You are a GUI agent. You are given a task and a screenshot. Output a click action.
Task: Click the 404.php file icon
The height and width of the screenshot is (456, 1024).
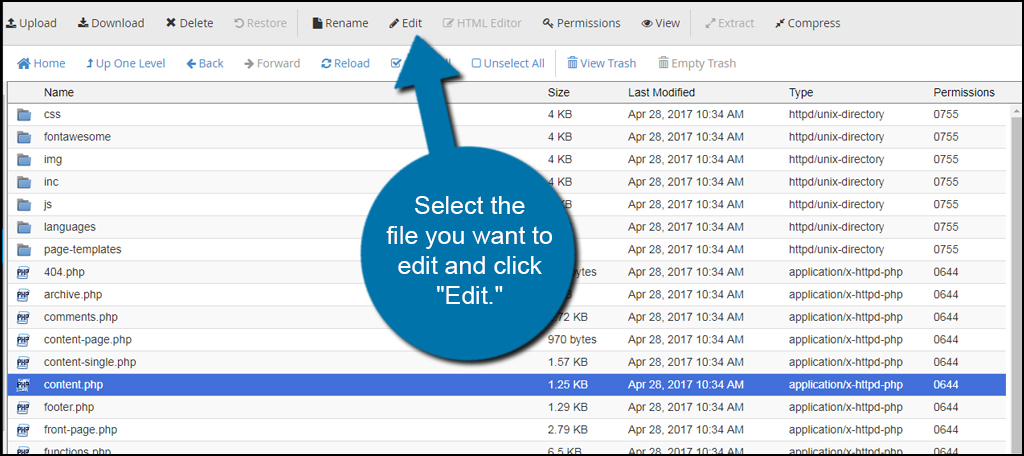[x=24, y=272]
